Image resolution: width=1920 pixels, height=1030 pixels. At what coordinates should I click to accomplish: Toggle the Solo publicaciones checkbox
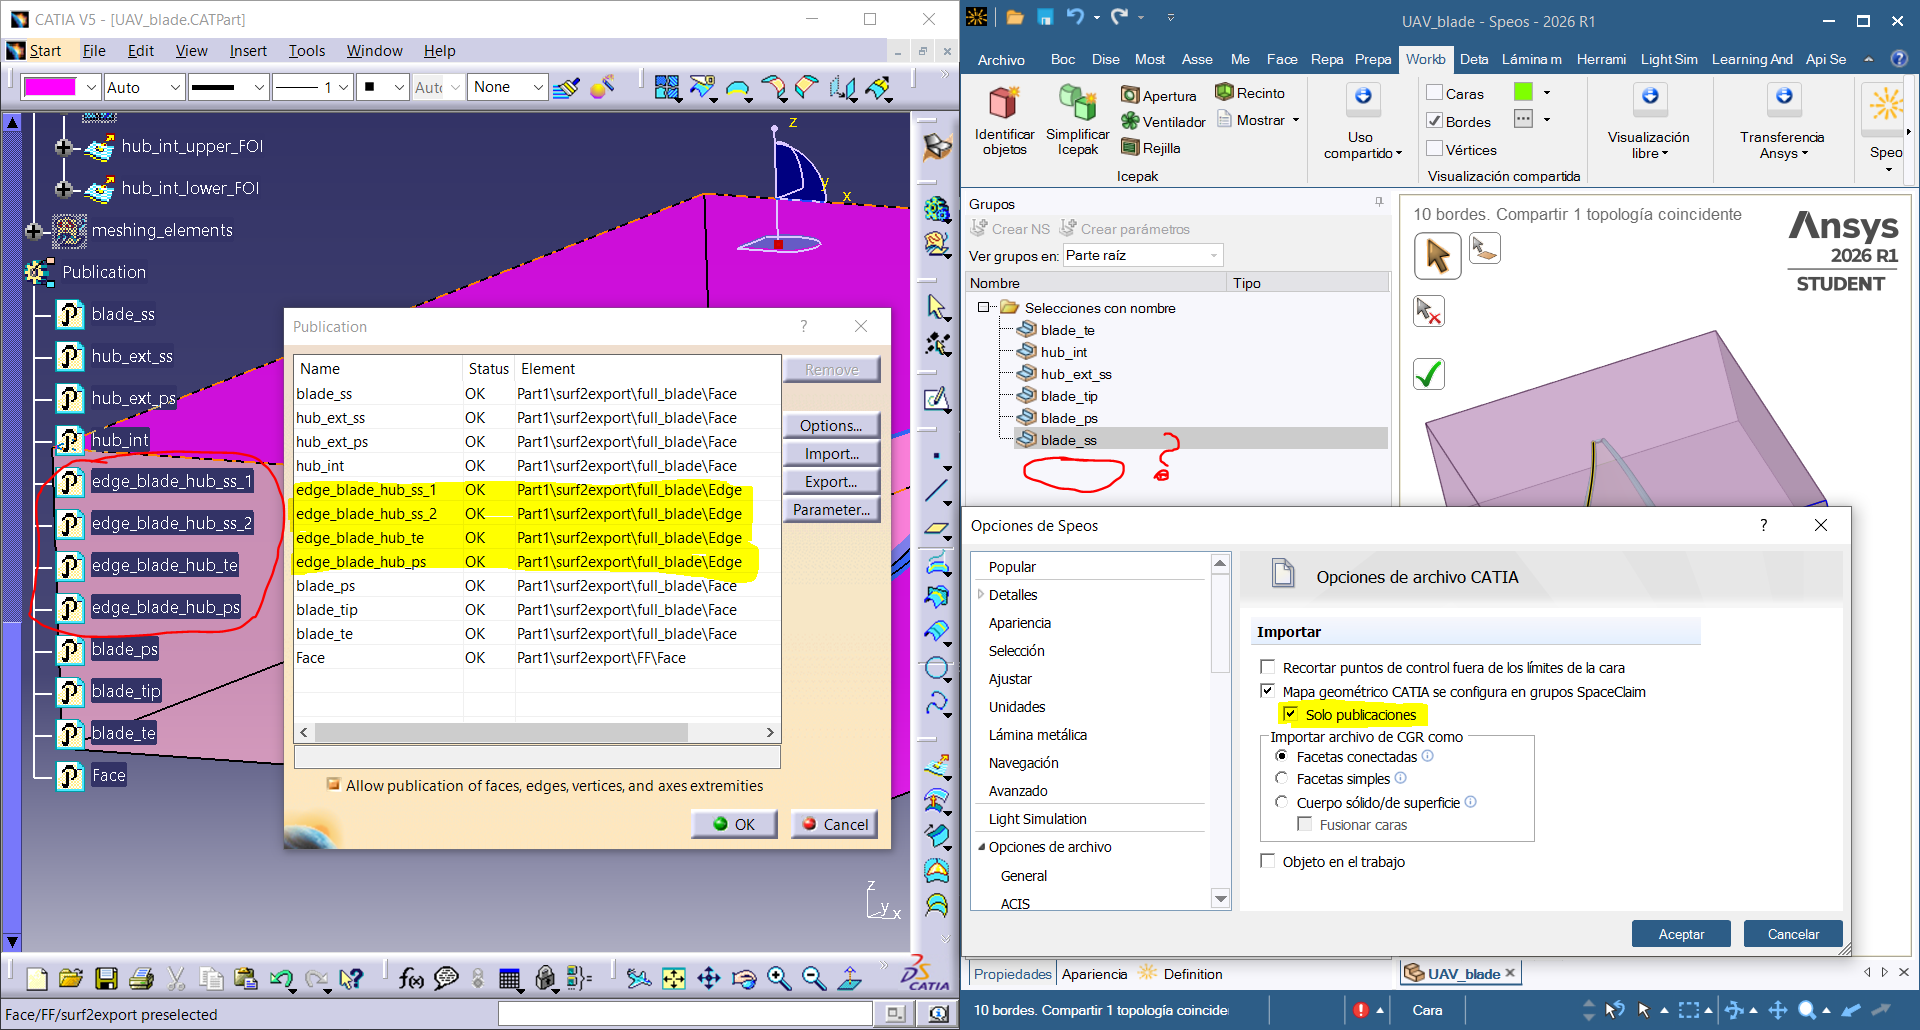(x=1290, y=714)
